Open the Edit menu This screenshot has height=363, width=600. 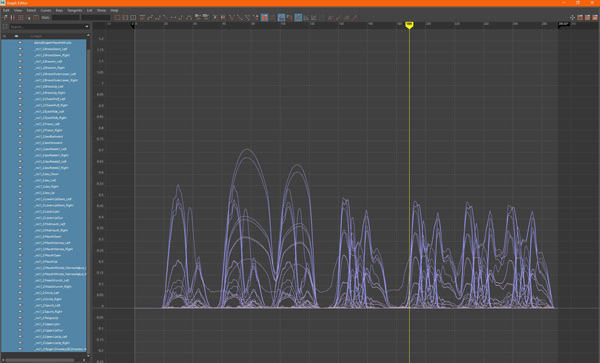point(6,10)
